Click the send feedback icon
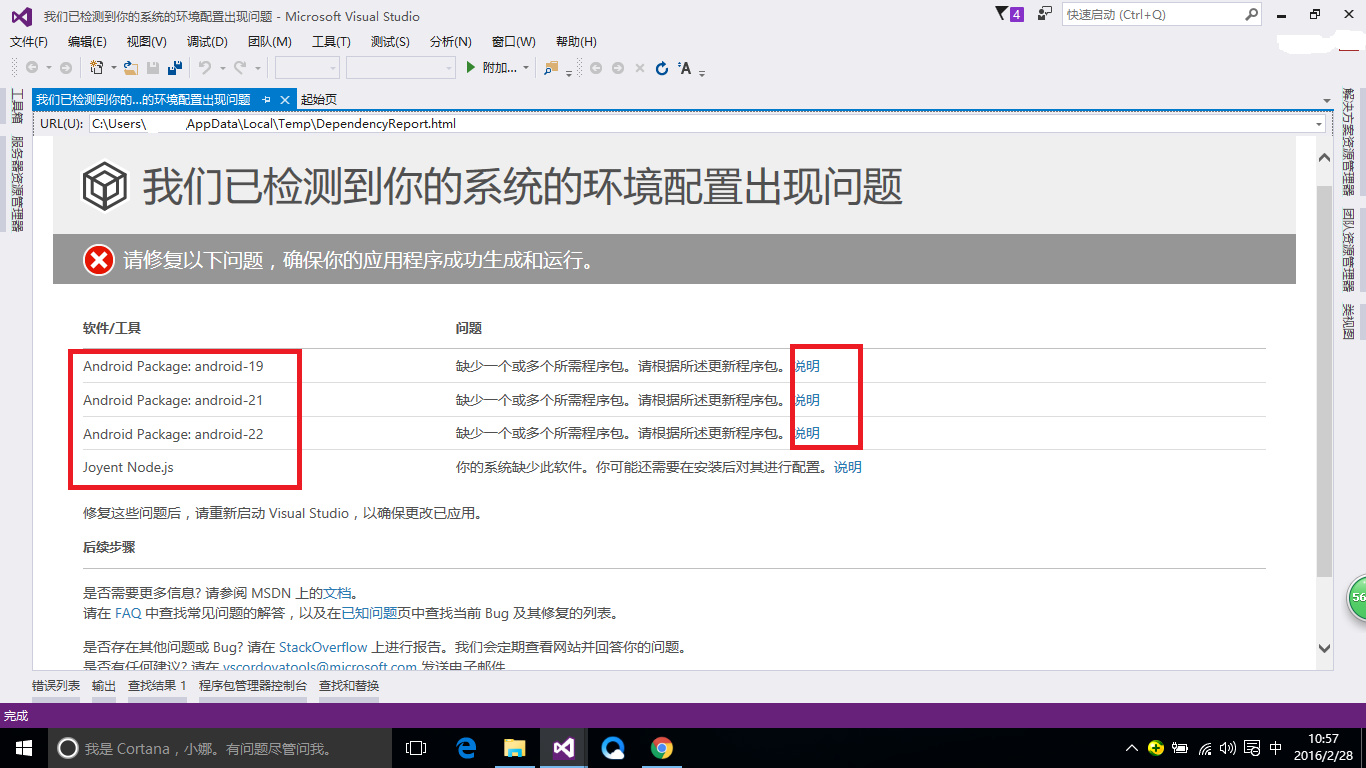This screenshot has width=1366, height=768. 1045,14
